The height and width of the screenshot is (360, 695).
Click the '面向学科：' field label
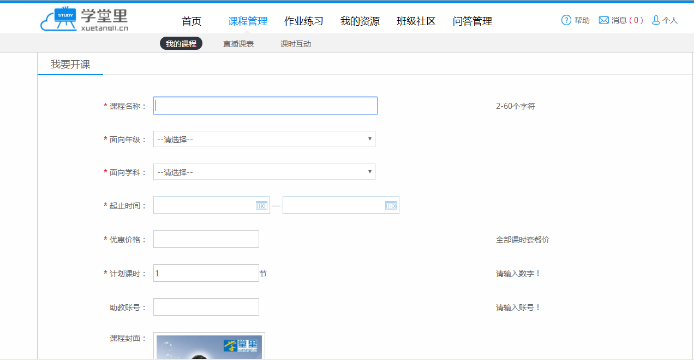point(128,172)
